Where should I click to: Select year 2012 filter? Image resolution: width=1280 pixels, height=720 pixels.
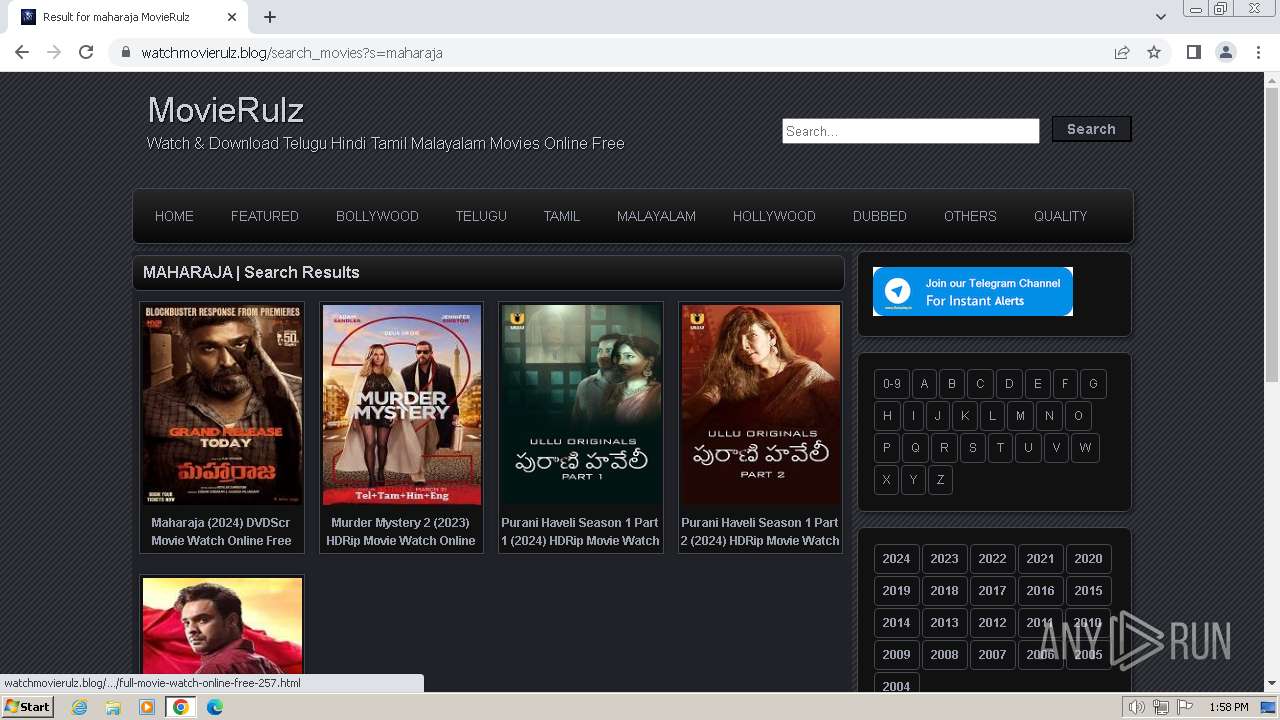click(x=992, y=623)
